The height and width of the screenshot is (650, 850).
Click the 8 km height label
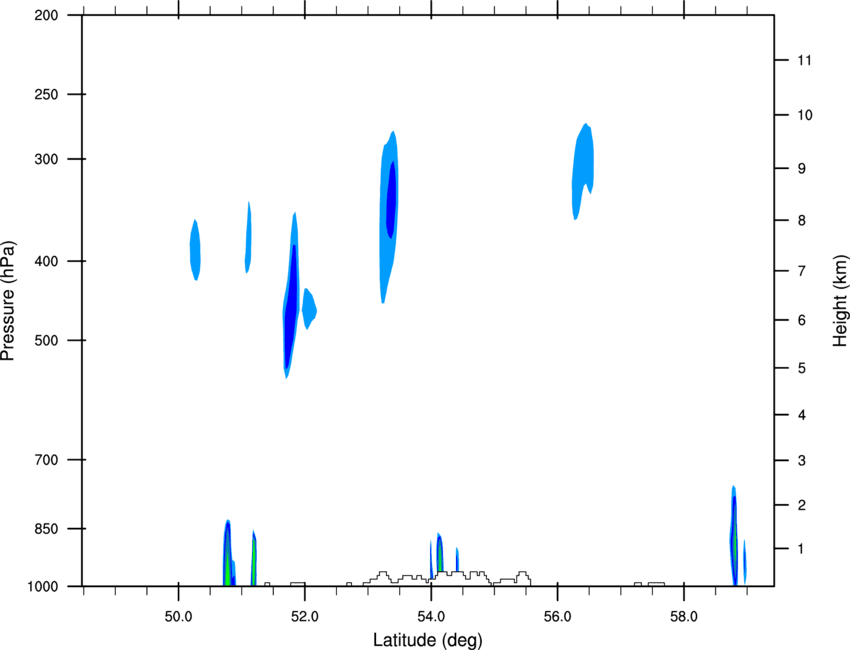tap(802, 221)
